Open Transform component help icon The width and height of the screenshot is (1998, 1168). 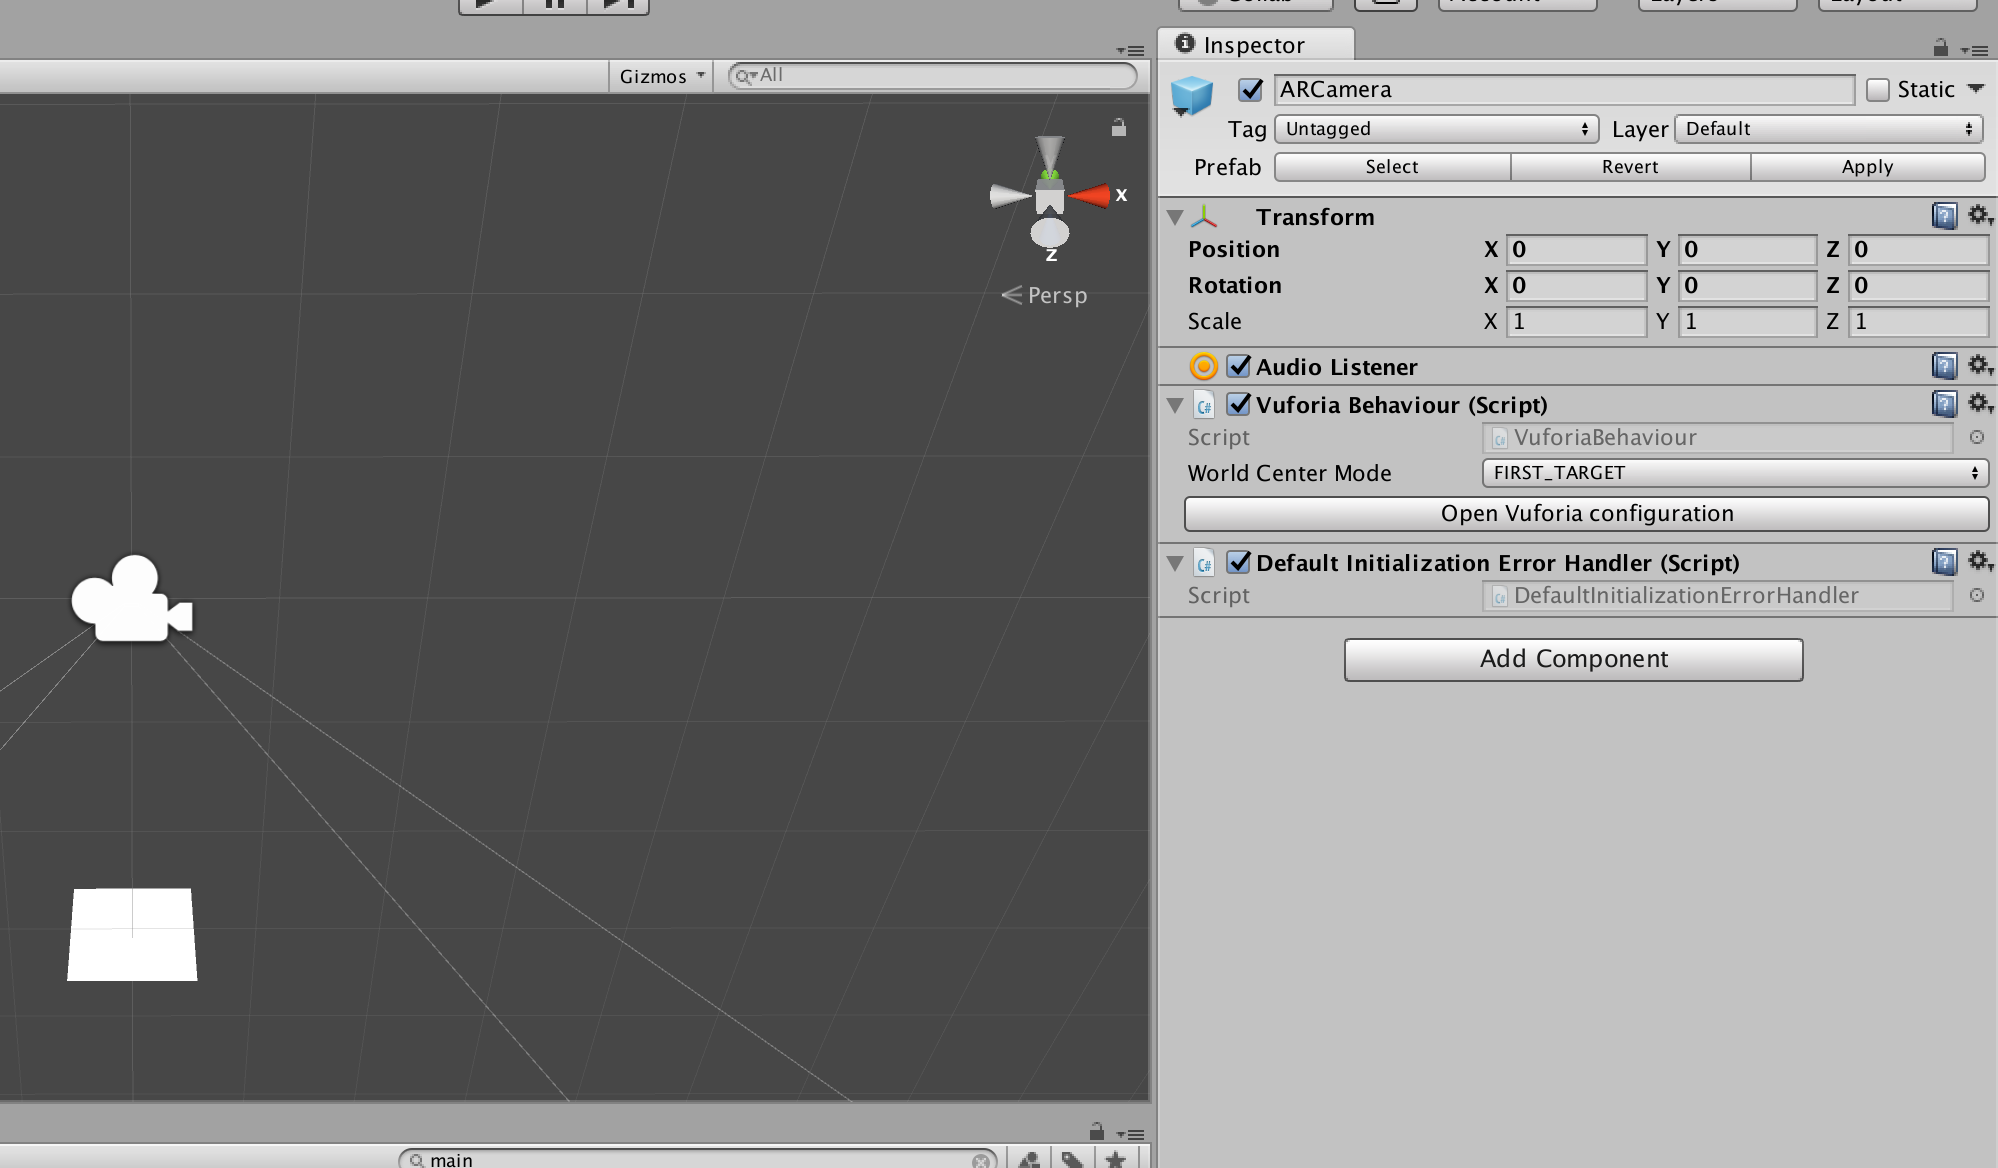click(x=1943, y=216)
